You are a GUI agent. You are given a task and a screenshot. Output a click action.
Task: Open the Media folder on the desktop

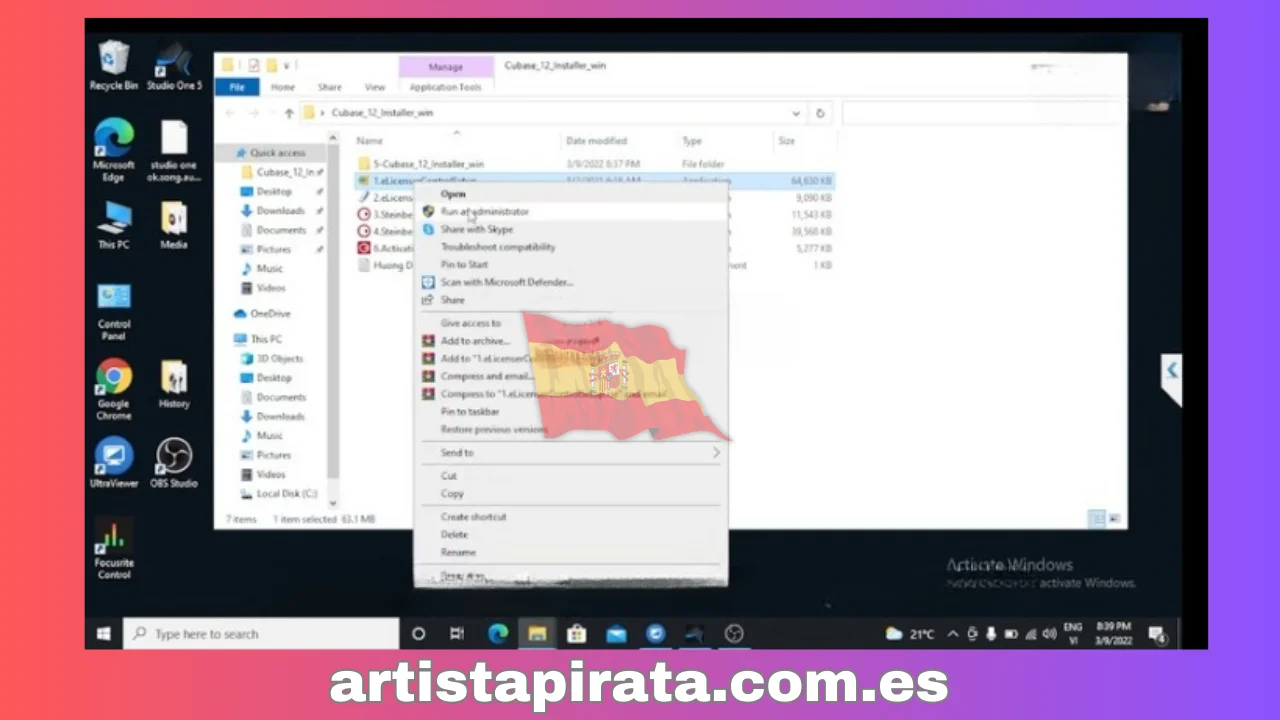tap(174, 226)
